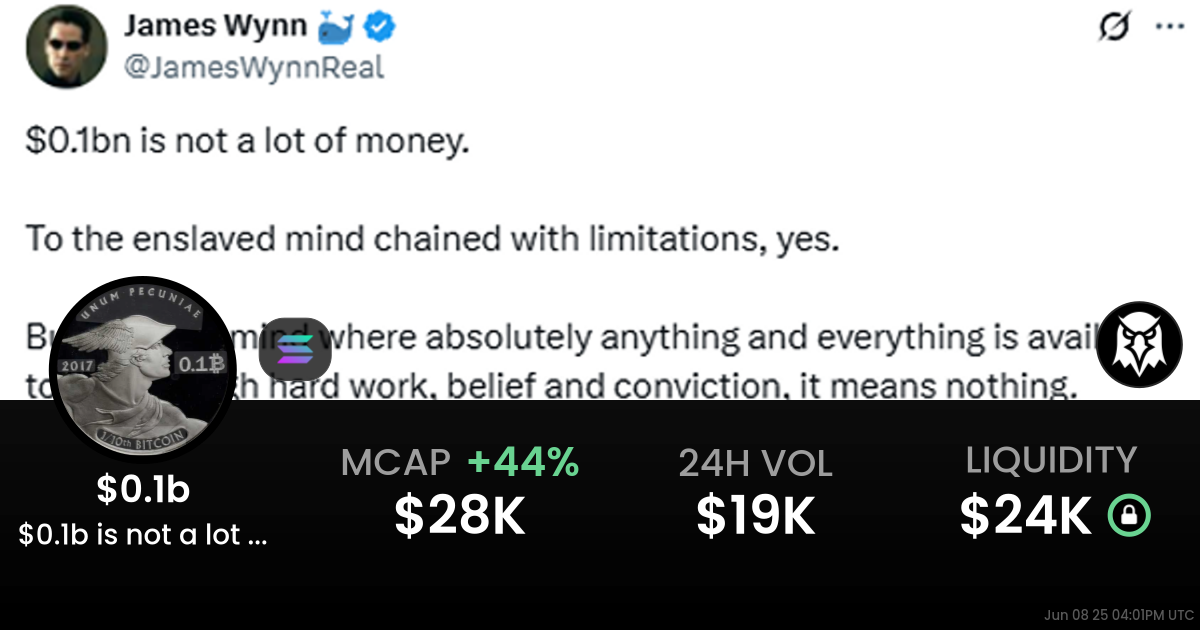Expand the truncated '$0.1b is not a lot ...' description
The image size is (1200, 630).
pyautogui.click(x=143, y=535)
